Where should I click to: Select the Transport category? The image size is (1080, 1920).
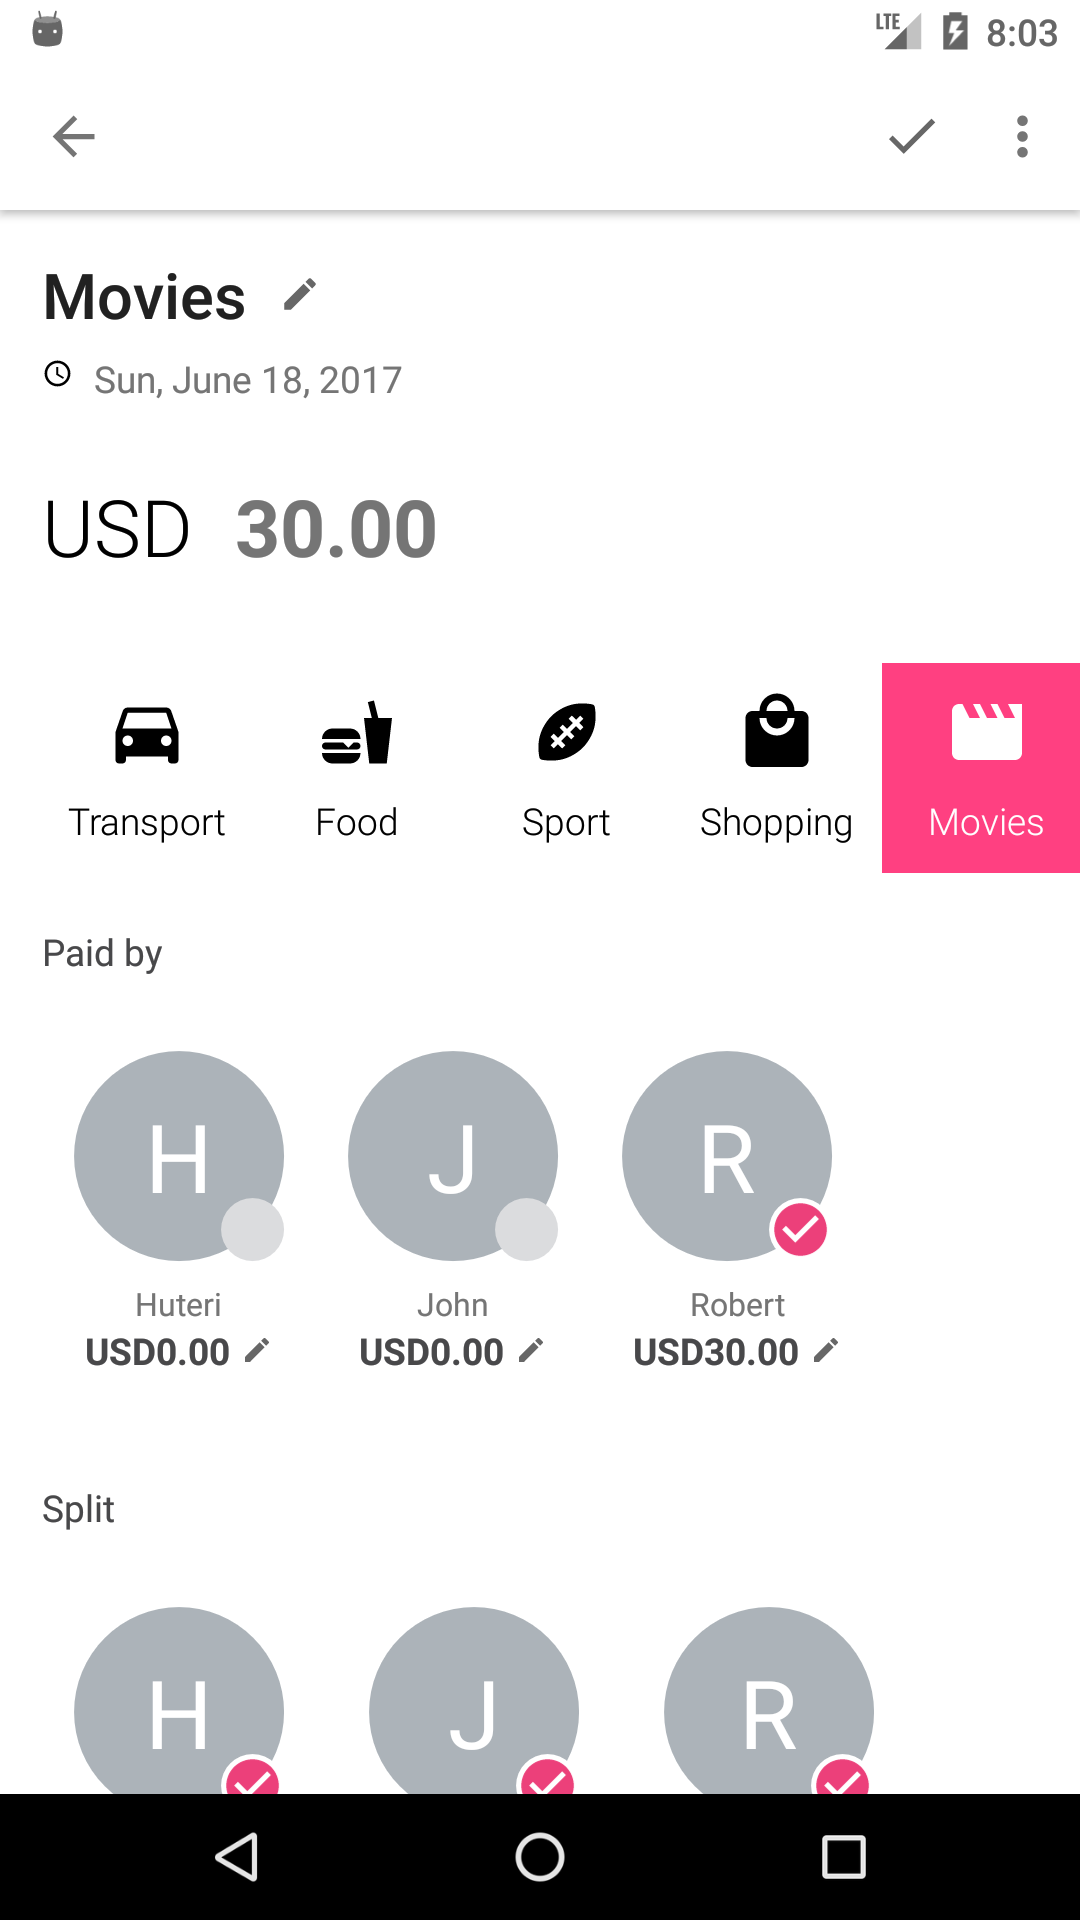click(x=147, y=768)
